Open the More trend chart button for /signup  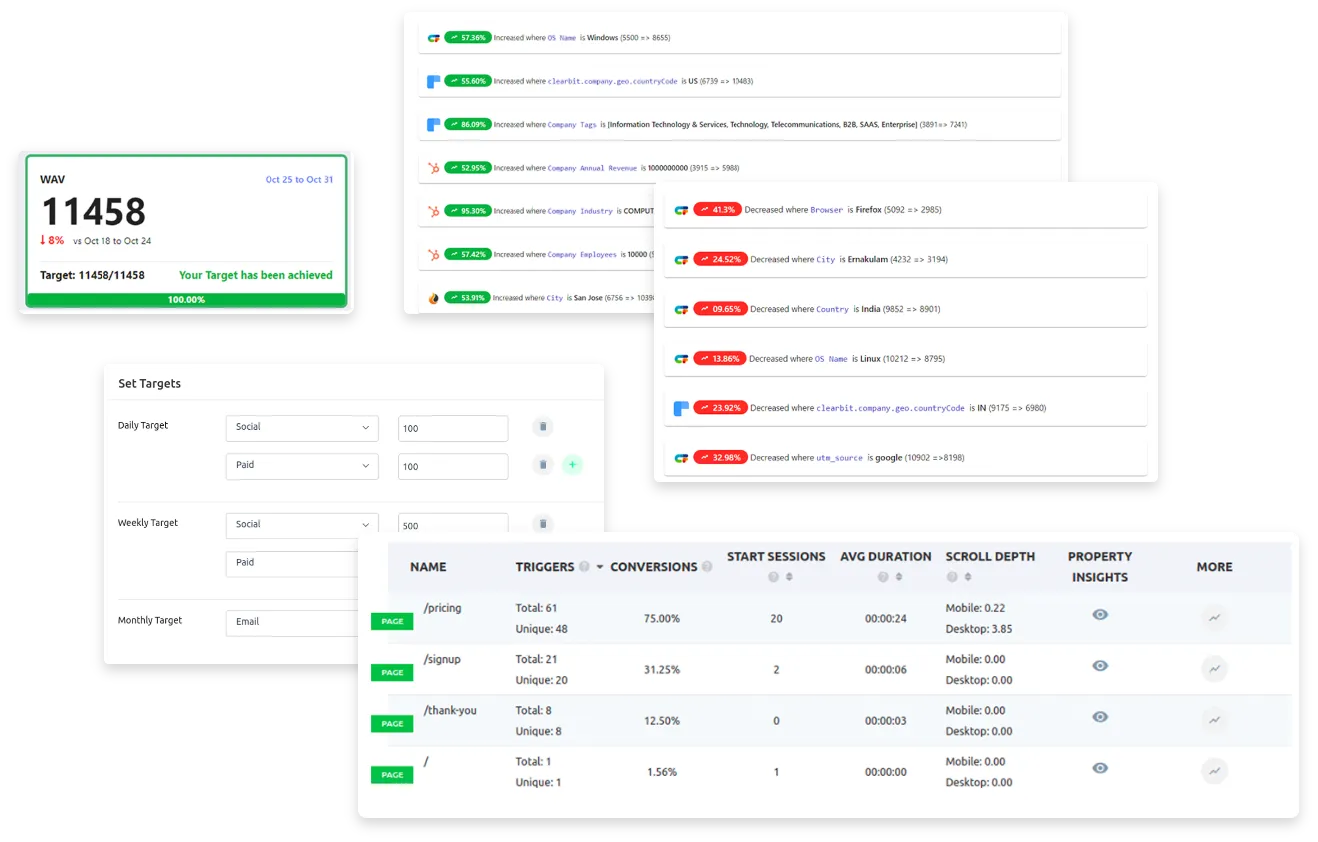pos(1214,669)
